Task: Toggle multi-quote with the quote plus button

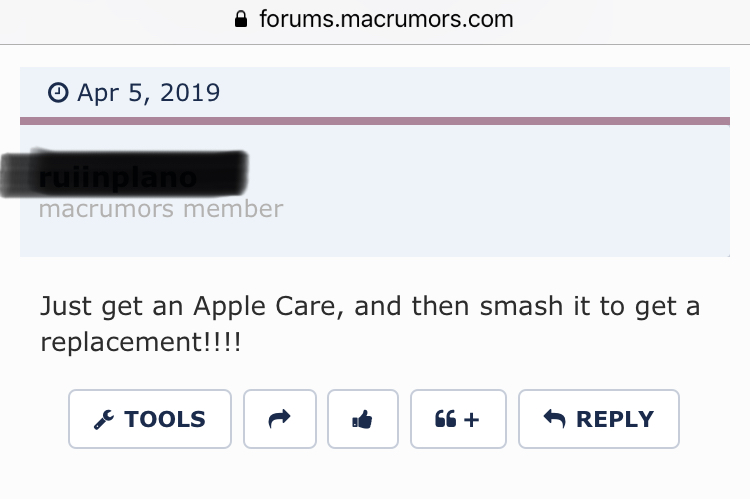Action: coord(458,419)
